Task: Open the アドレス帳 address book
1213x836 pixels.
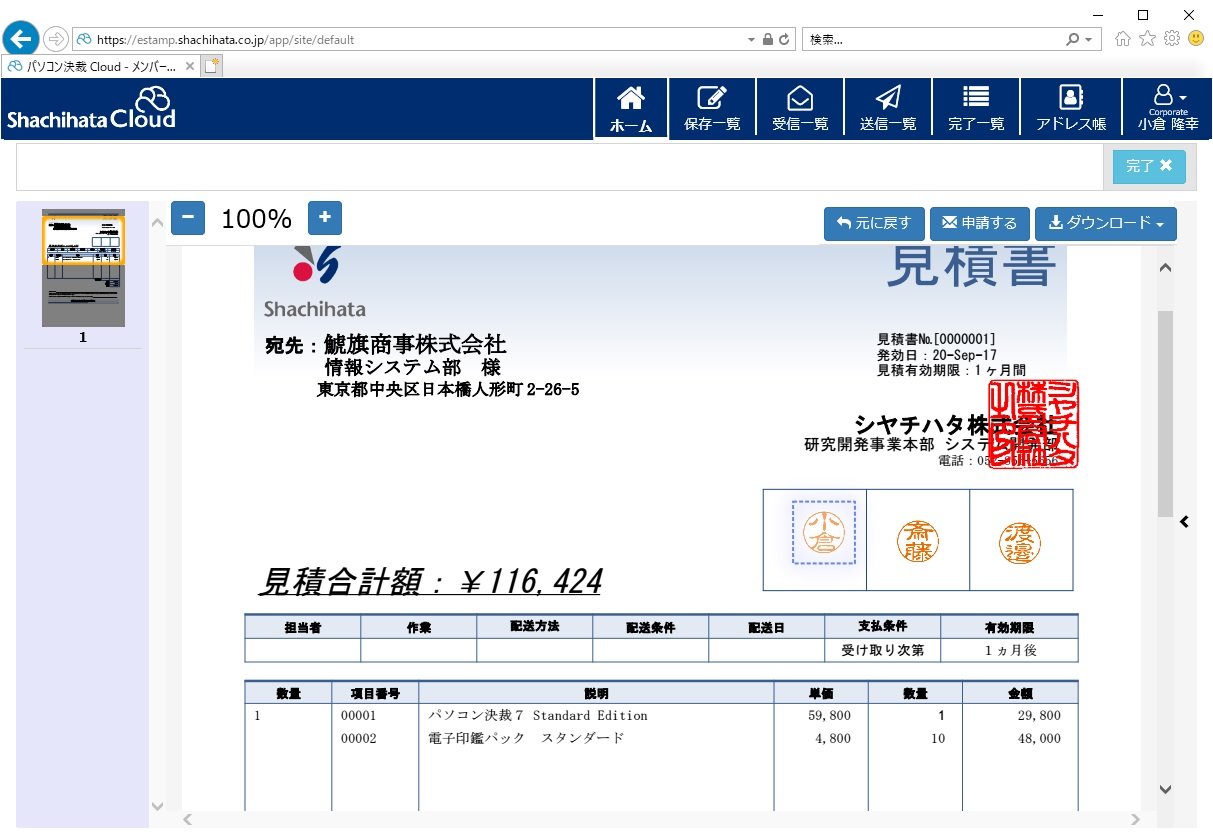Action: [1070, 106]
